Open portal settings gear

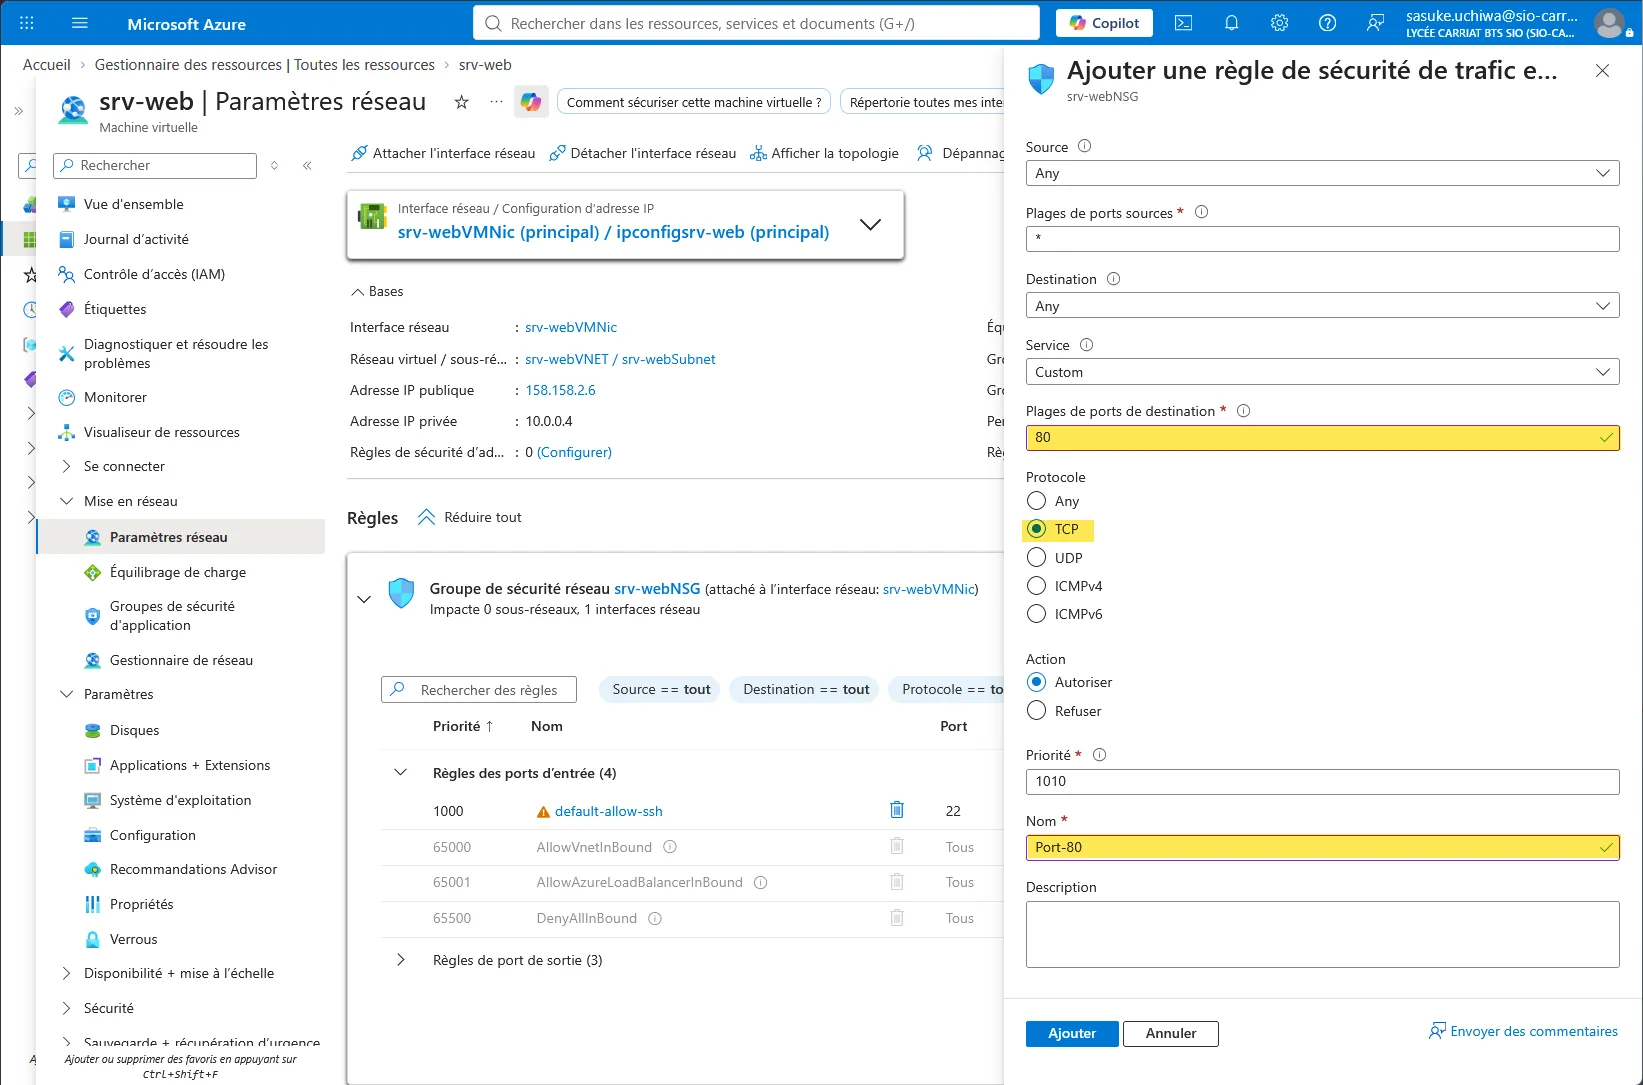(1279, 23)
